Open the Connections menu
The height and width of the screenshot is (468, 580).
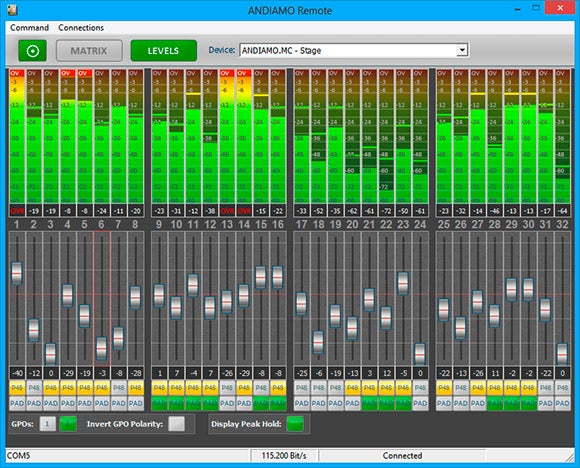(81, 28)
